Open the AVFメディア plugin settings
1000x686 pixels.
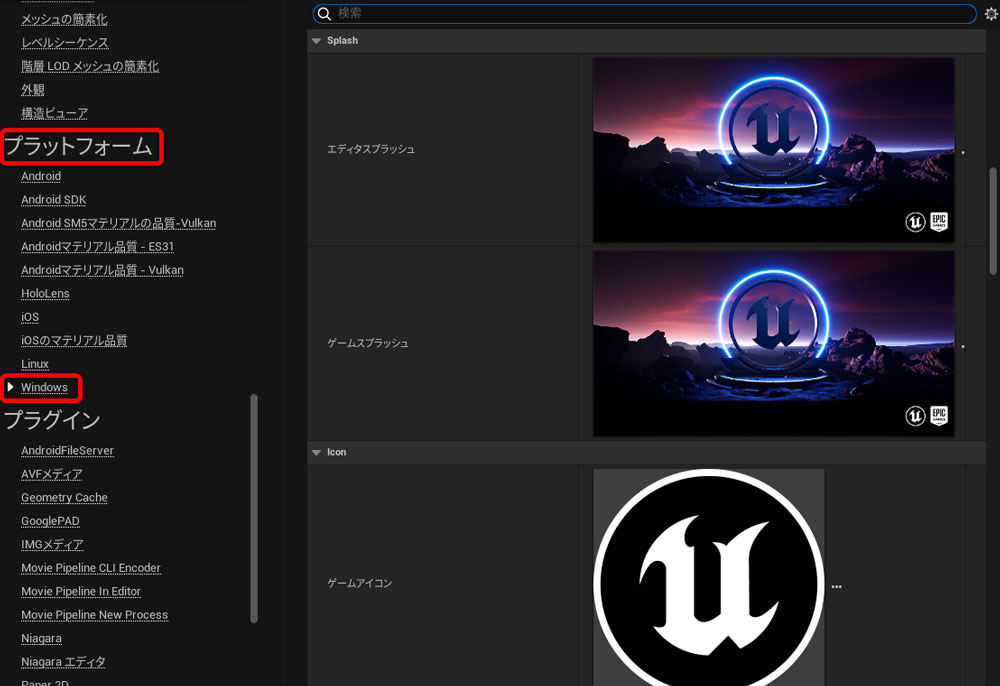point(52,474)
